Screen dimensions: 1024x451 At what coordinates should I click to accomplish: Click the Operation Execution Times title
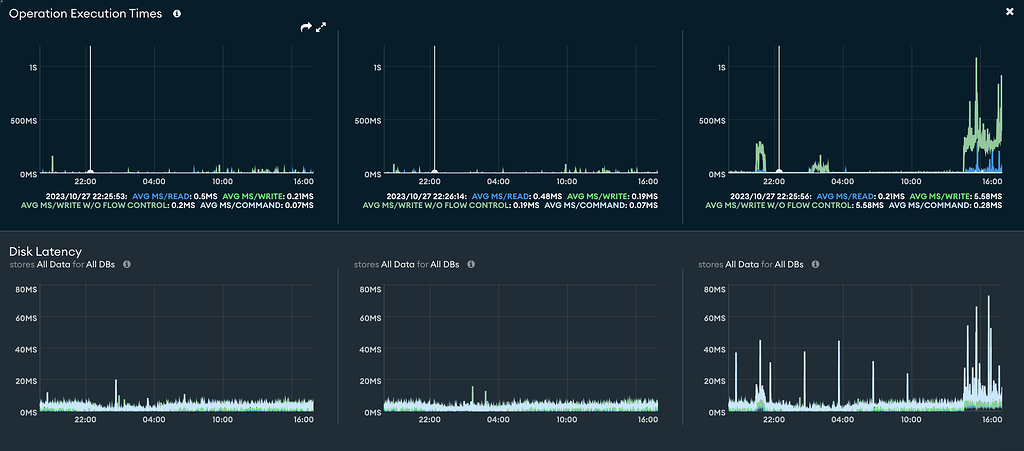pyautogui.click(x=86, y=14)
